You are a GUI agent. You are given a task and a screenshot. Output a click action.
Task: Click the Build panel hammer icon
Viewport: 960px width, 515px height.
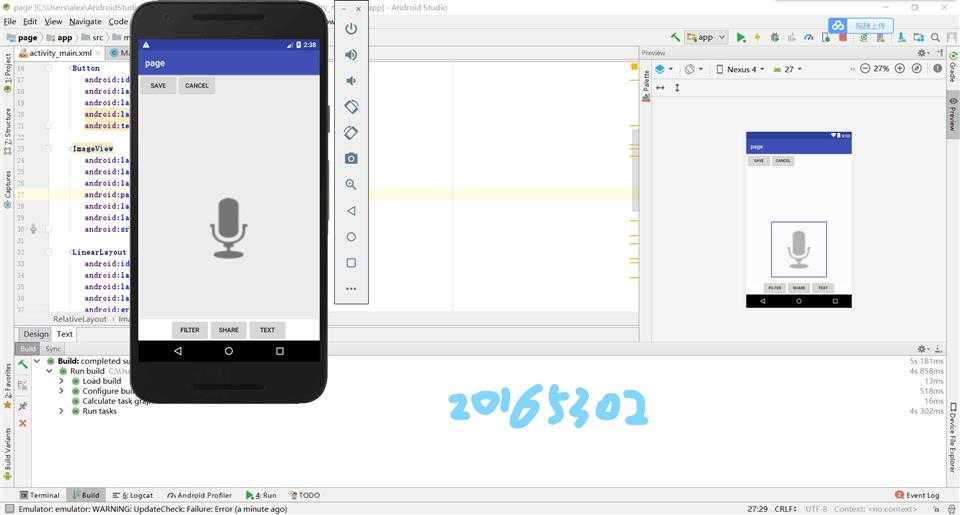click(23, 364)
